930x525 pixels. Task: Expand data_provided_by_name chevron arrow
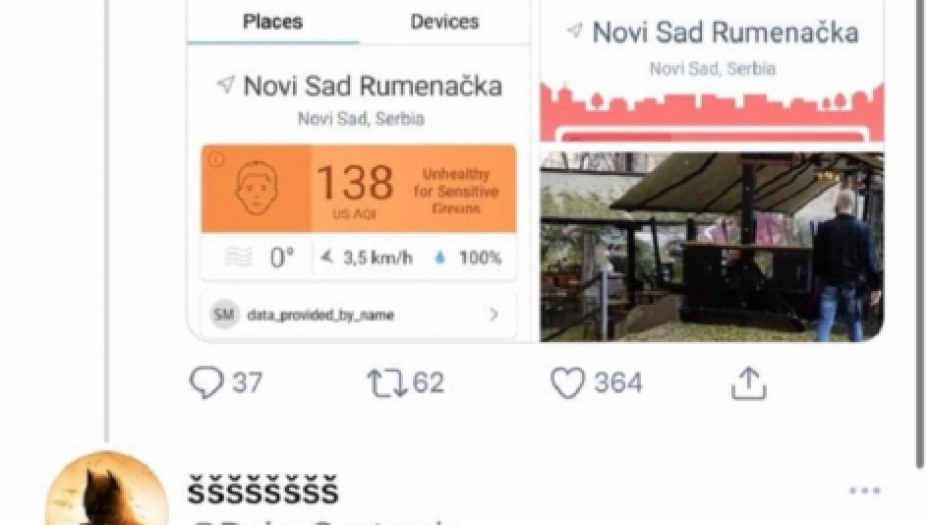(x=493, y=314)
